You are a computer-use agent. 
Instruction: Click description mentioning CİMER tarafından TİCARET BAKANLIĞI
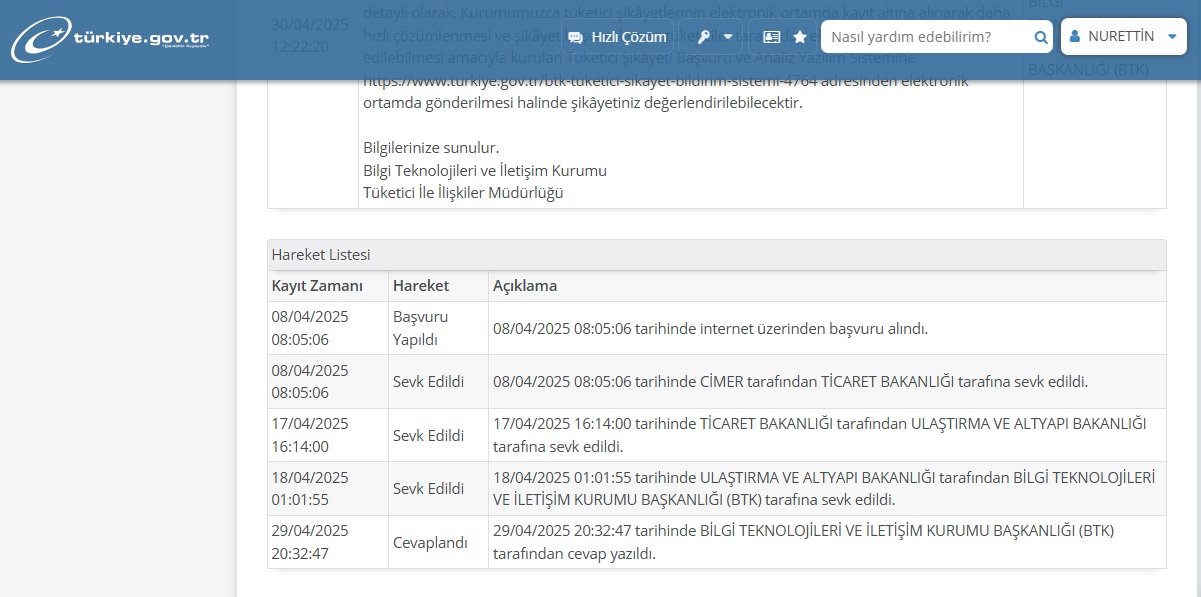click(x=790, y=382)
